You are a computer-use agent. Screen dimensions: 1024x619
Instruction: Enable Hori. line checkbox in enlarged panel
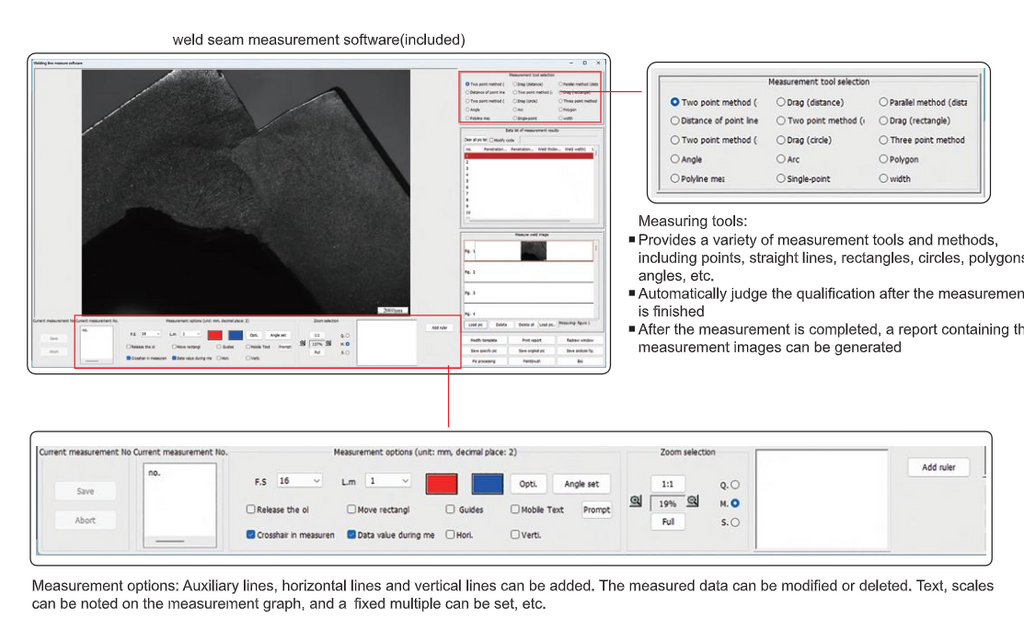coord(450,534)
